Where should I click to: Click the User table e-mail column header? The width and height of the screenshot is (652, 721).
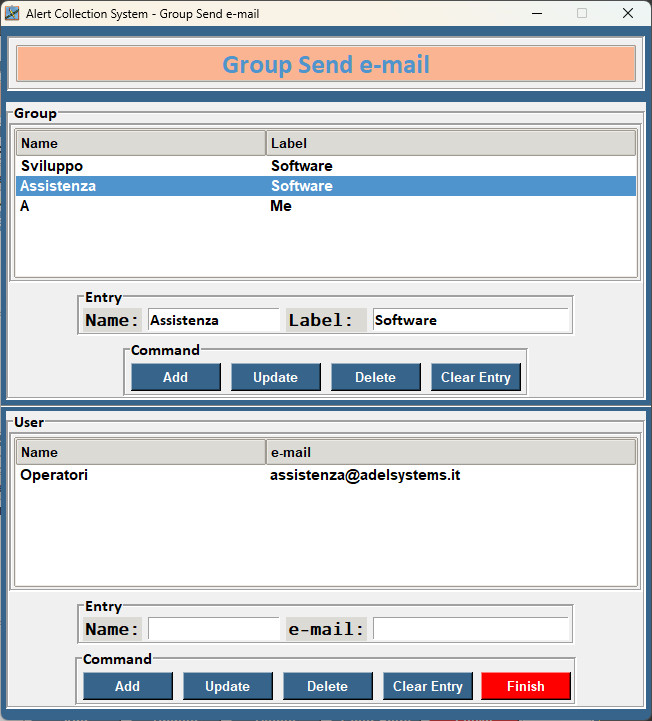450,452
